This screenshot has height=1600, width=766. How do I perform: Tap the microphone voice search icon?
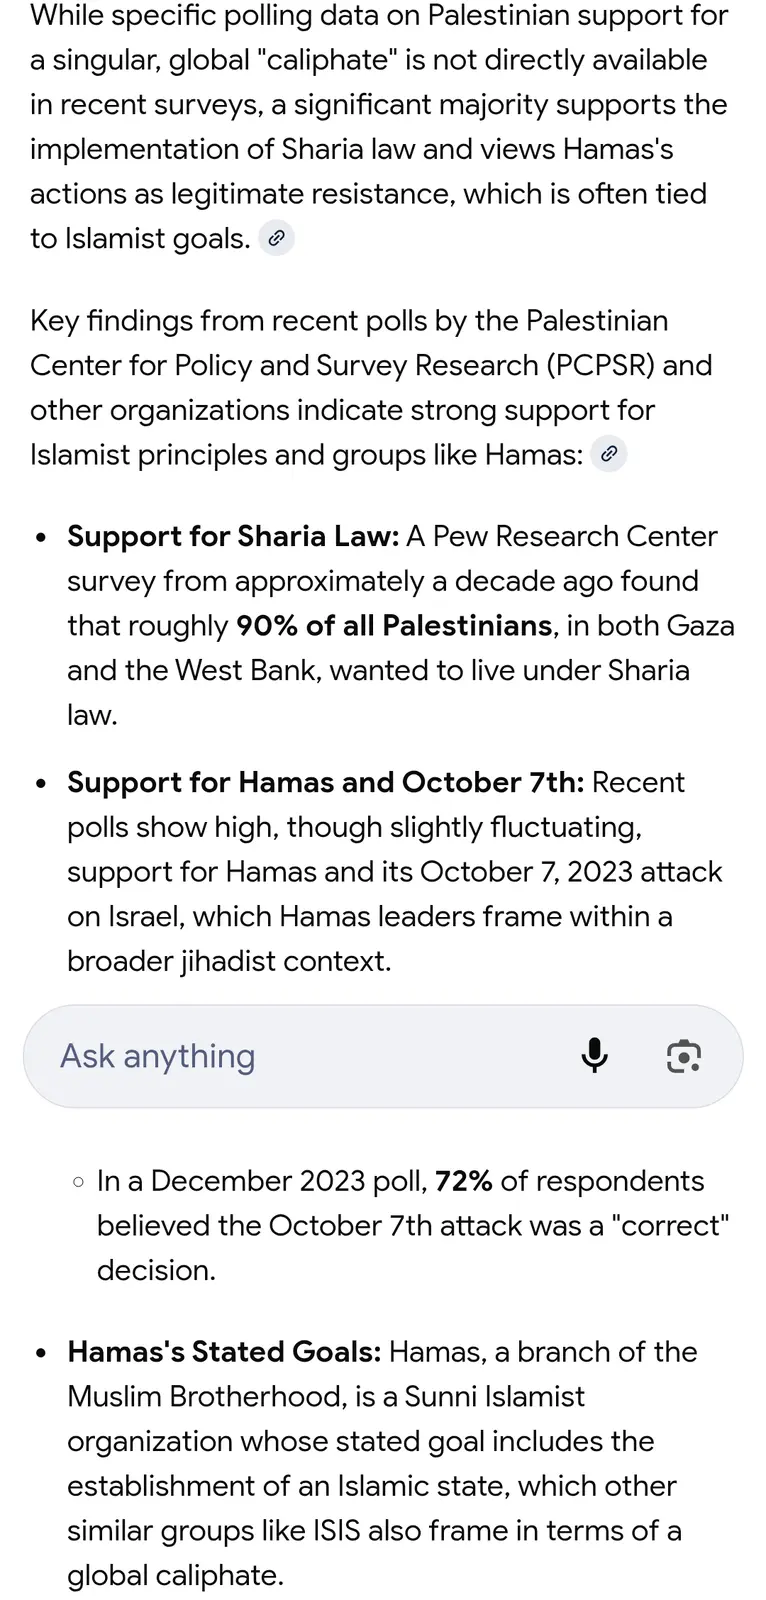click(594, 1056)
